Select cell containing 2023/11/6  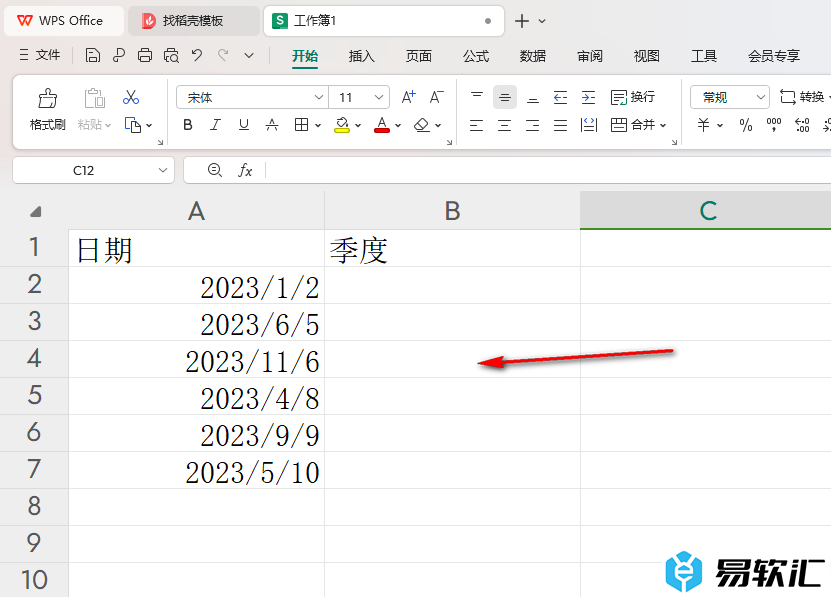point(197,359)
